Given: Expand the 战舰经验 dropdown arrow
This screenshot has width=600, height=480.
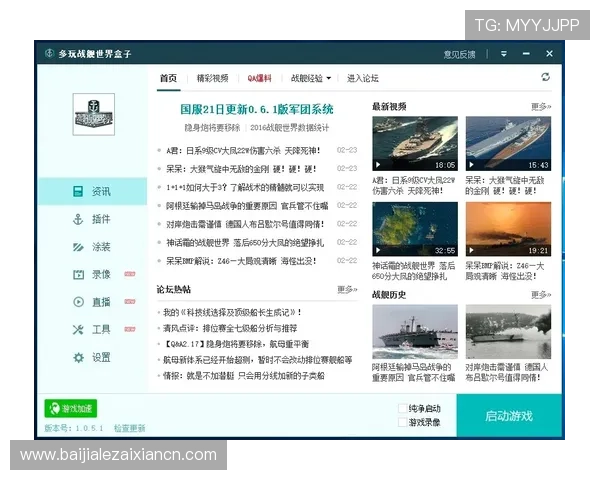Looking at the screenshot, I should (329, 78).
